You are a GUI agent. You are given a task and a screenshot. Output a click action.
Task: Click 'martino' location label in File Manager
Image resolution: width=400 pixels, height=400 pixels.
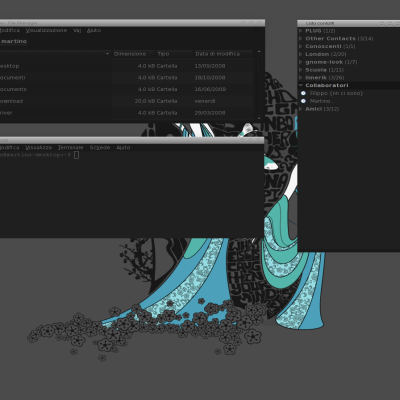pos(14,41)
